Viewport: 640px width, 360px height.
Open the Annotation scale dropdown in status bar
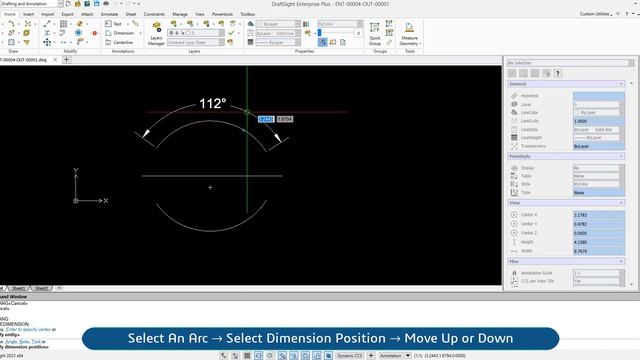(408, 356)
